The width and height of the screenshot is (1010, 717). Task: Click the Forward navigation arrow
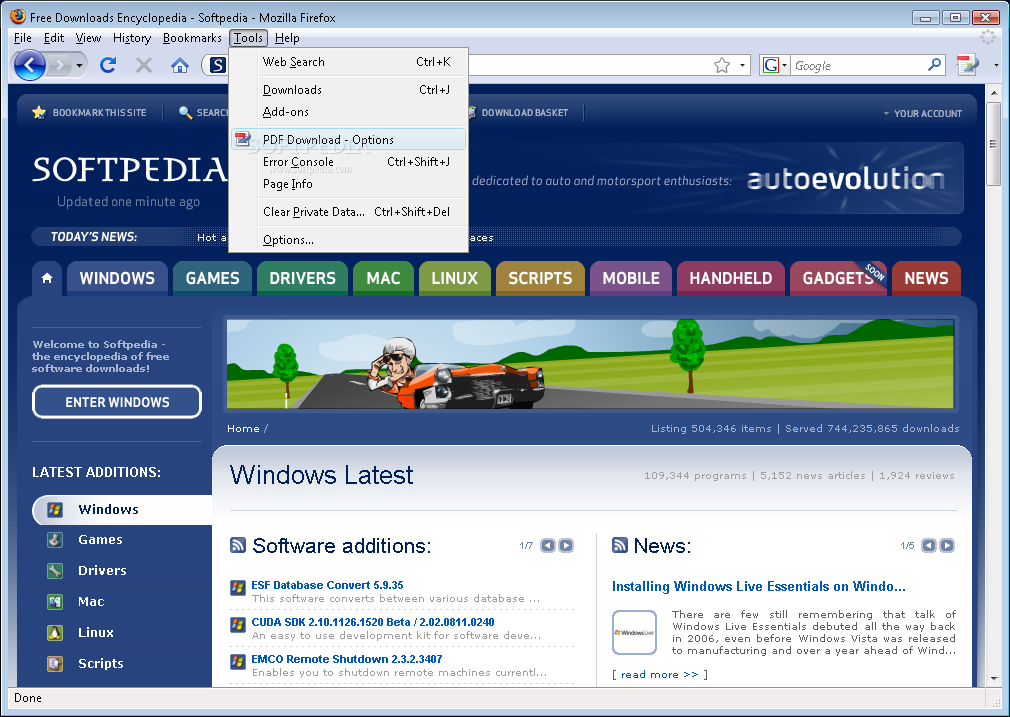(60, 65)
